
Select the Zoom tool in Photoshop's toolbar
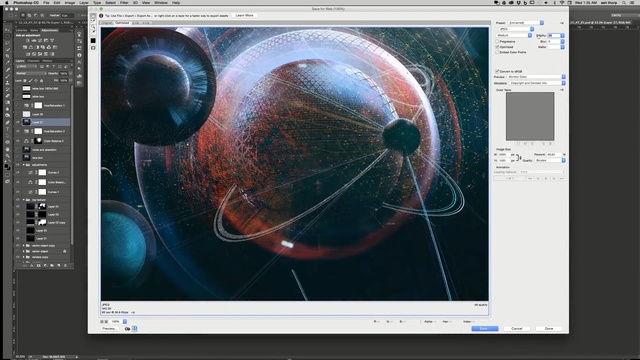tap(7, 156)
